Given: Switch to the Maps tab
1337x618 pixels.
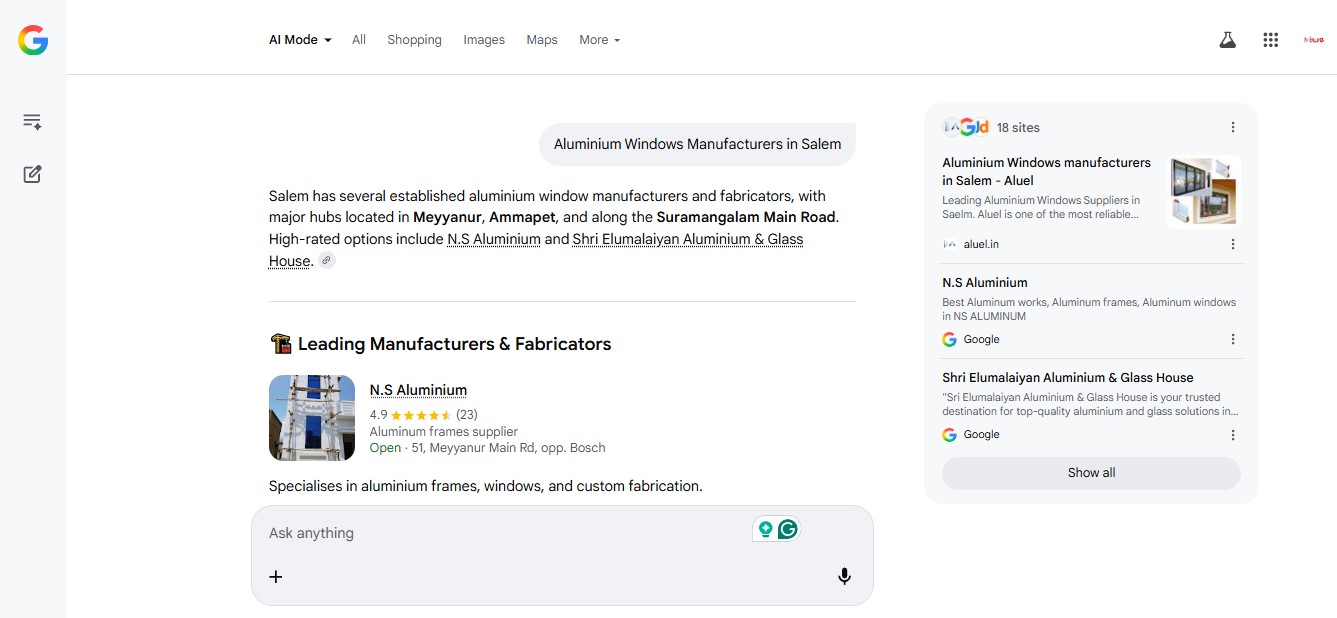Looking at the screenshot, I should (542, 40).
